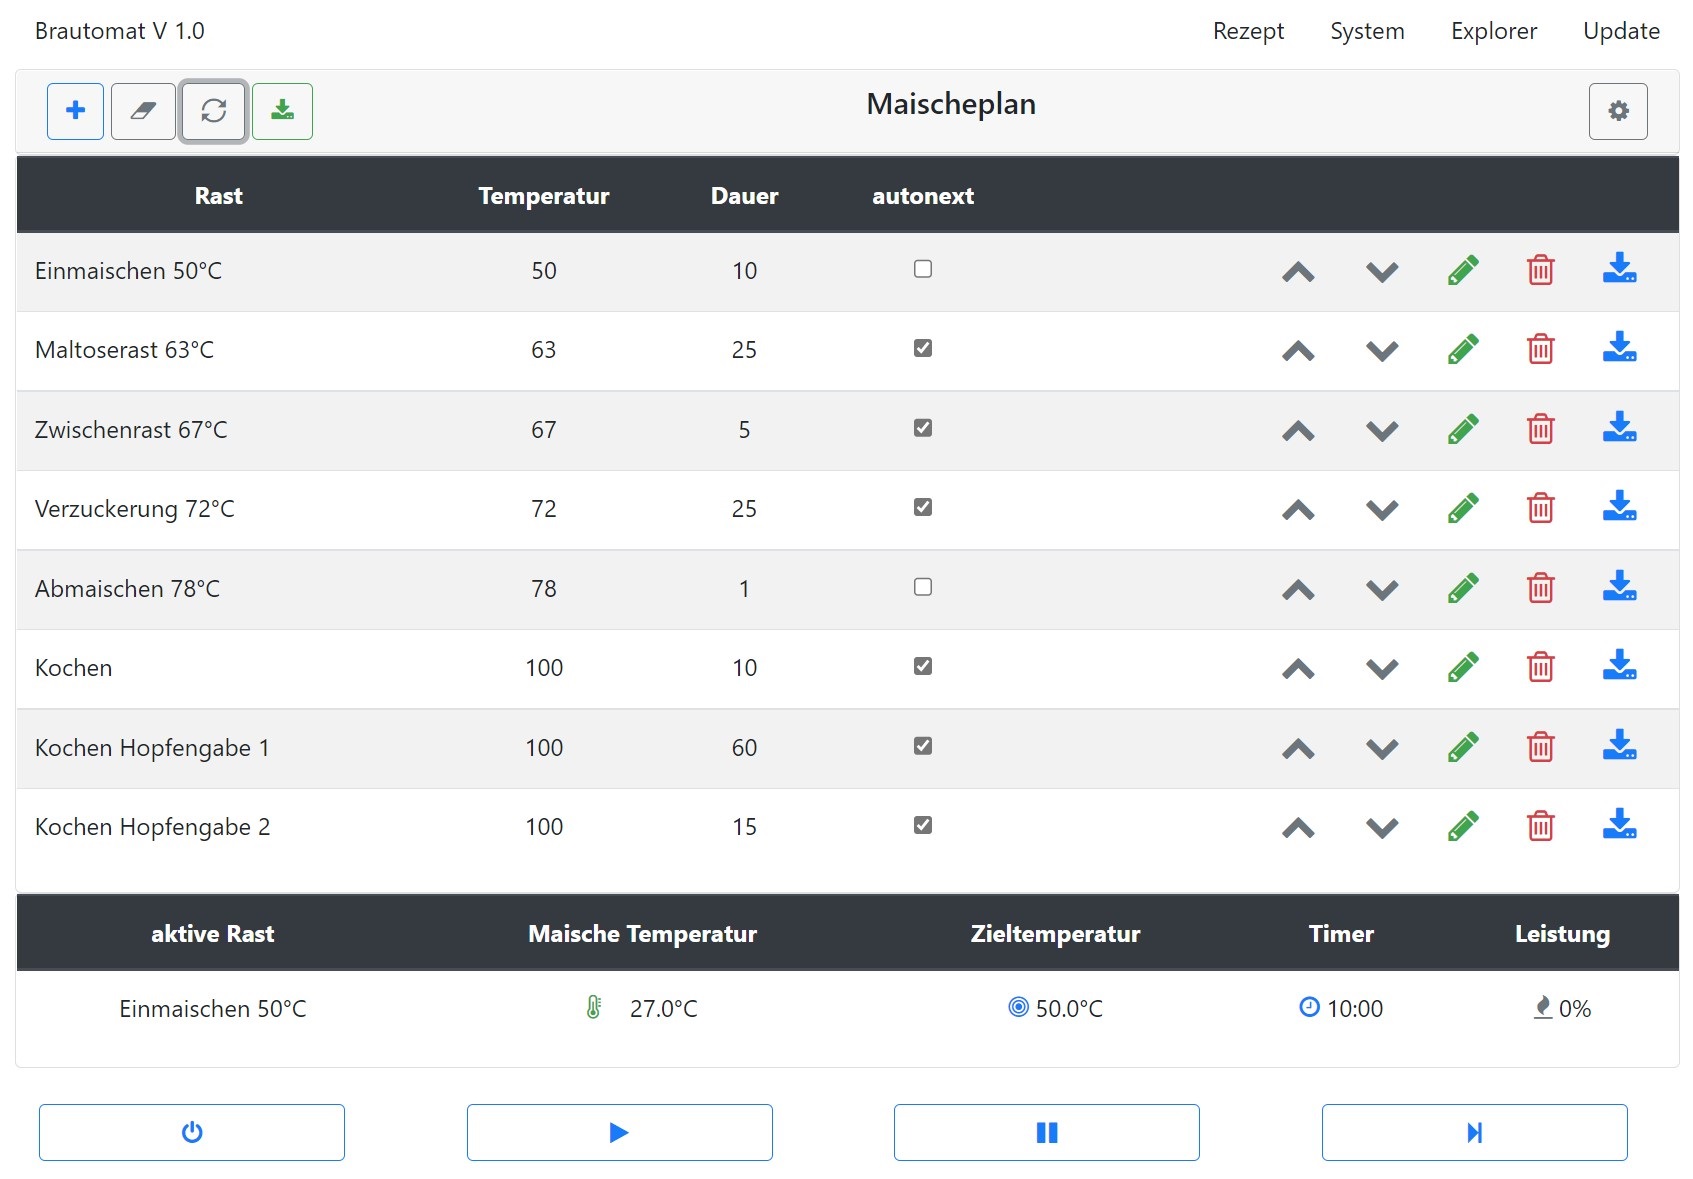The image size is (1693, 1179).
Task: Click the refresh reload icon in toolbar
Action: [213, 111]
